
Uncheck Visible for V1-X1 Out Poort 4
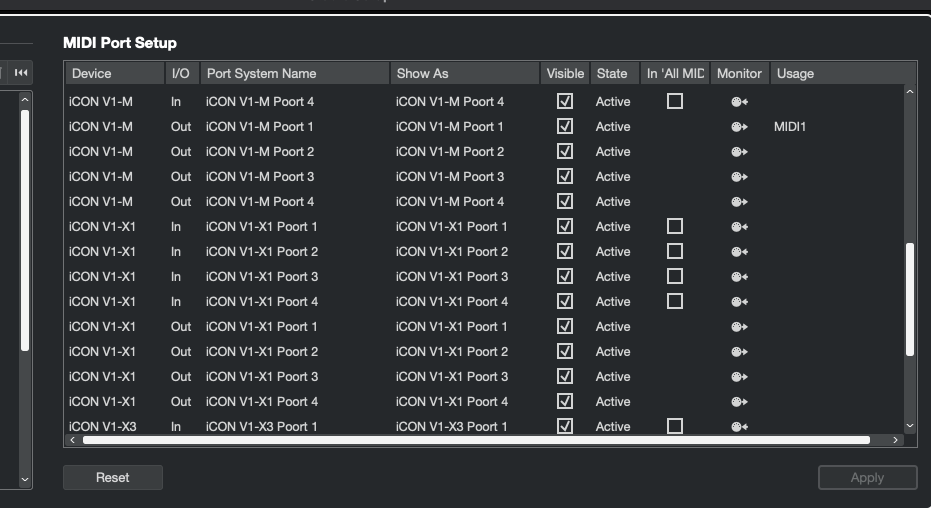point(565,402)
